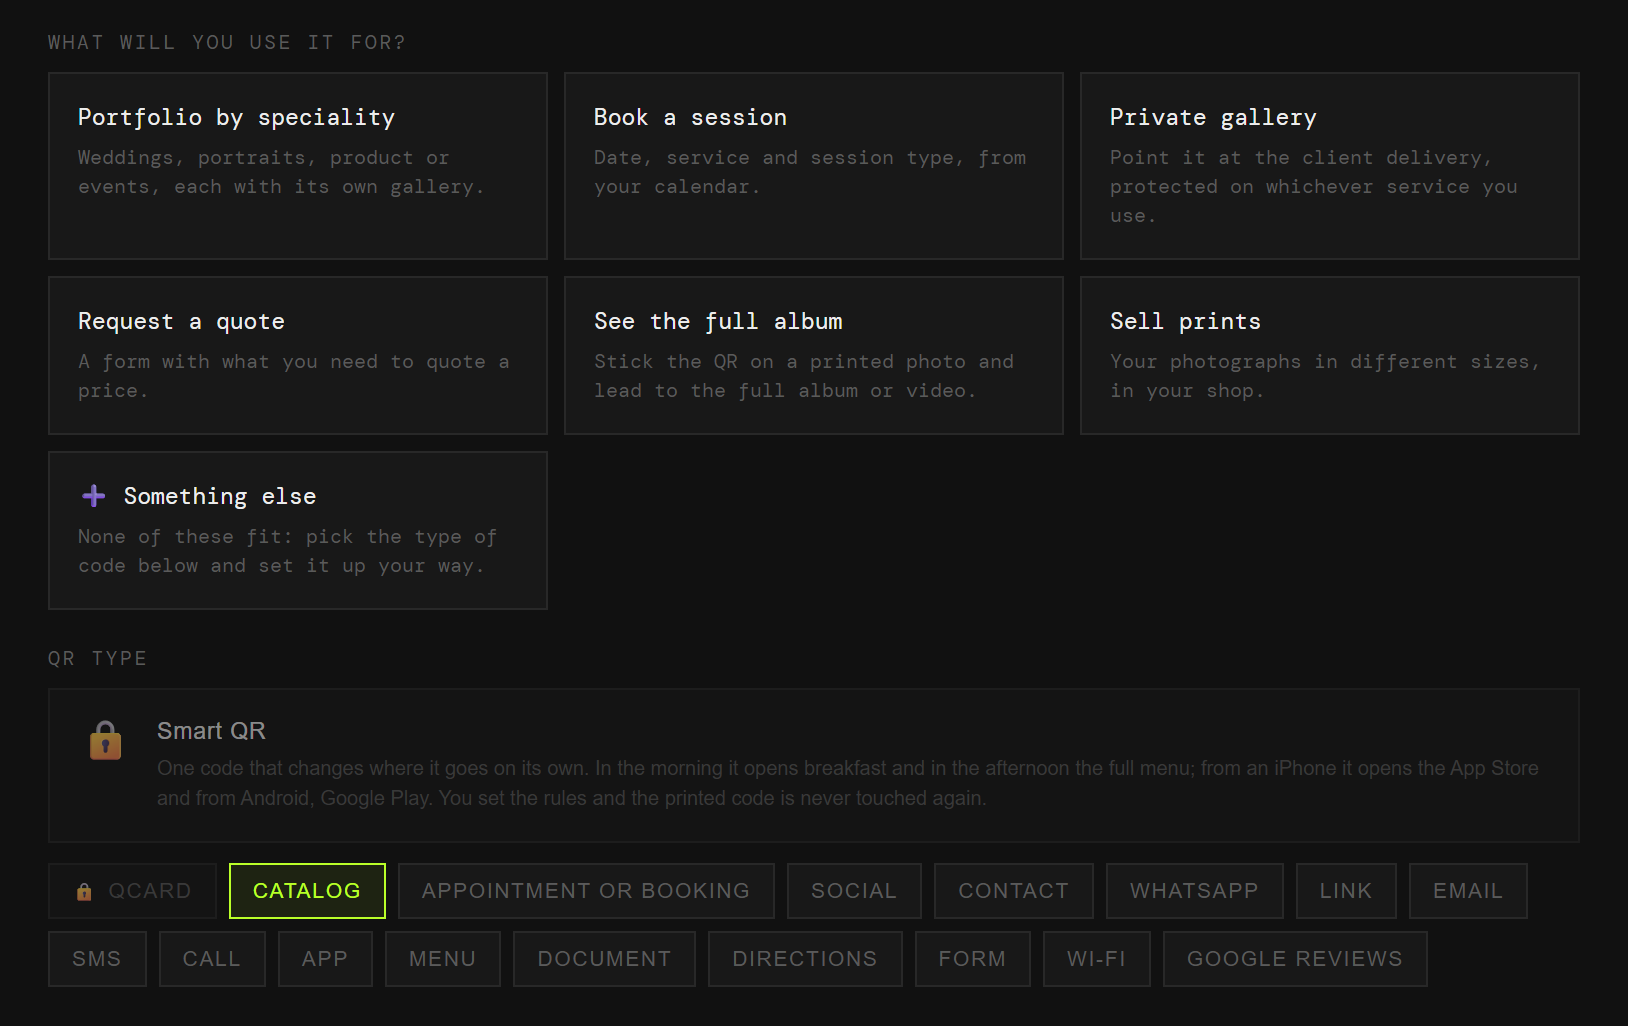The width and height of the screenshot is (1628, 1026).
Task: Select the WHATSAPP QR type
Action: [x=1195, y=891]
